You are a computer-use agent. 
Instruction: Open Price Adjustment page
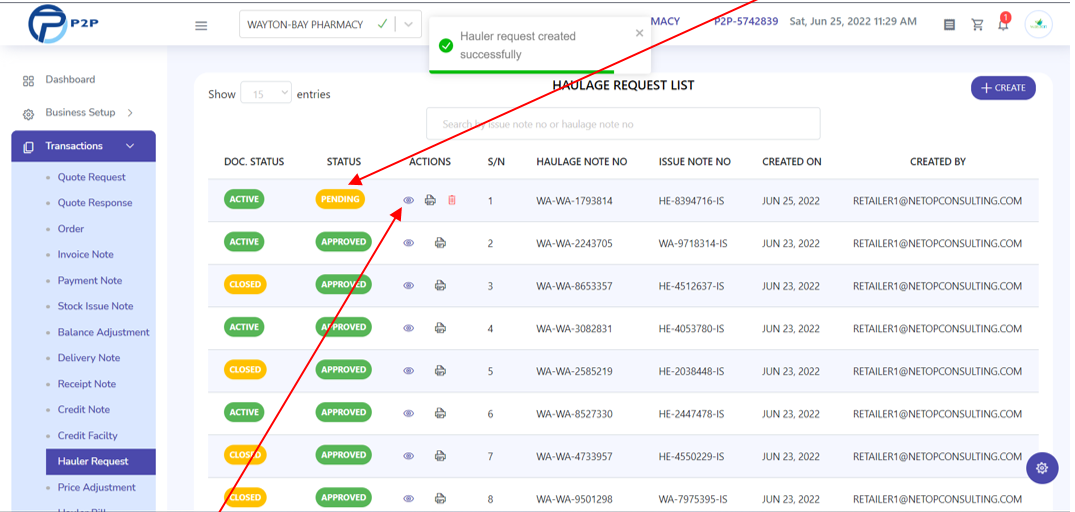point(97,487)
